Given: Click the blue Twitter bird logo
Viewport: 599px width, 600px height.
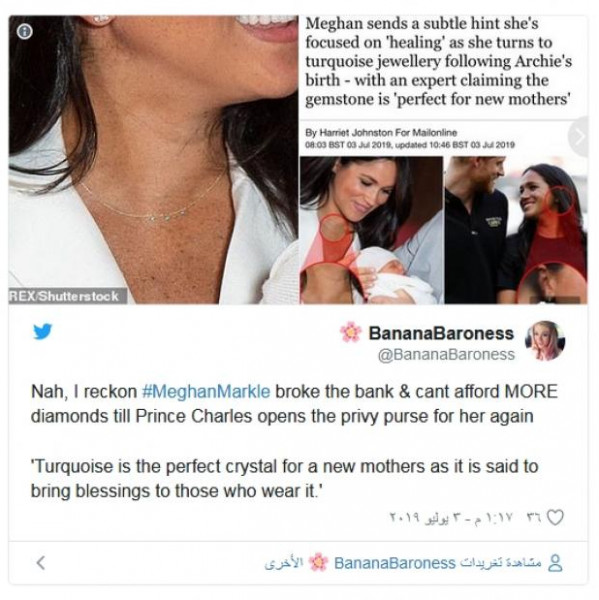Looking at the screenshot, I should [x=42, y=332].
